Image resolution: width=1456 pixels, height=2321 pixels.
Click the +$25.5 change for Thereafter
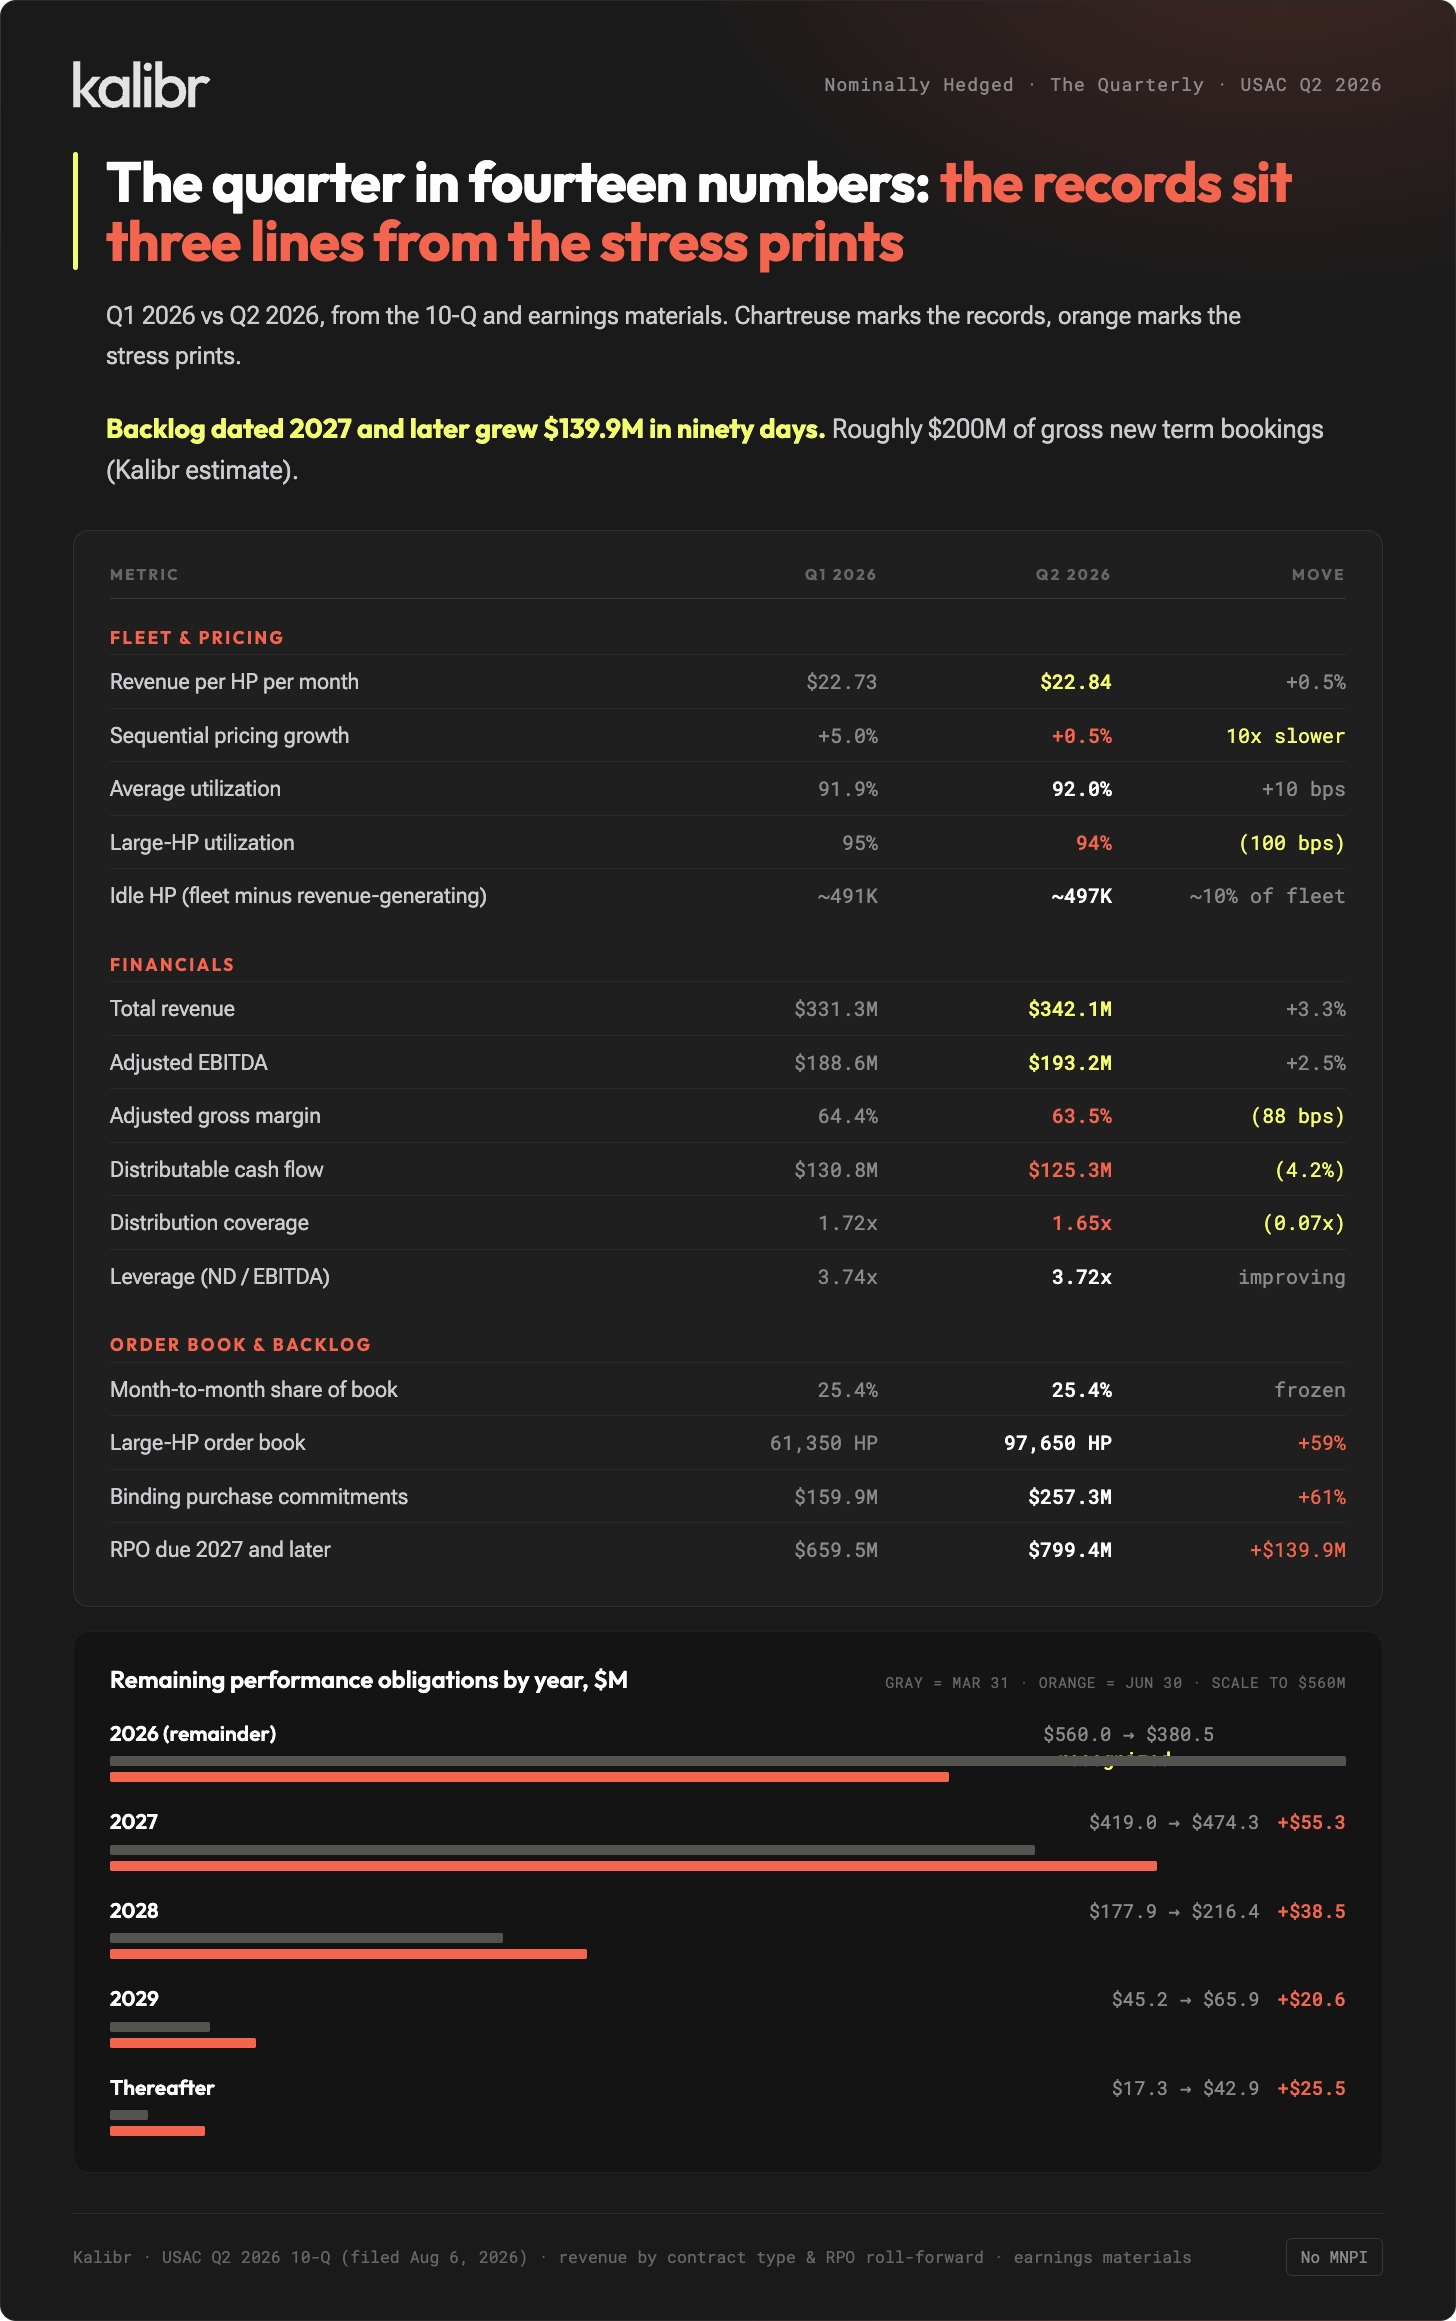click(x=1311, y=2089)
